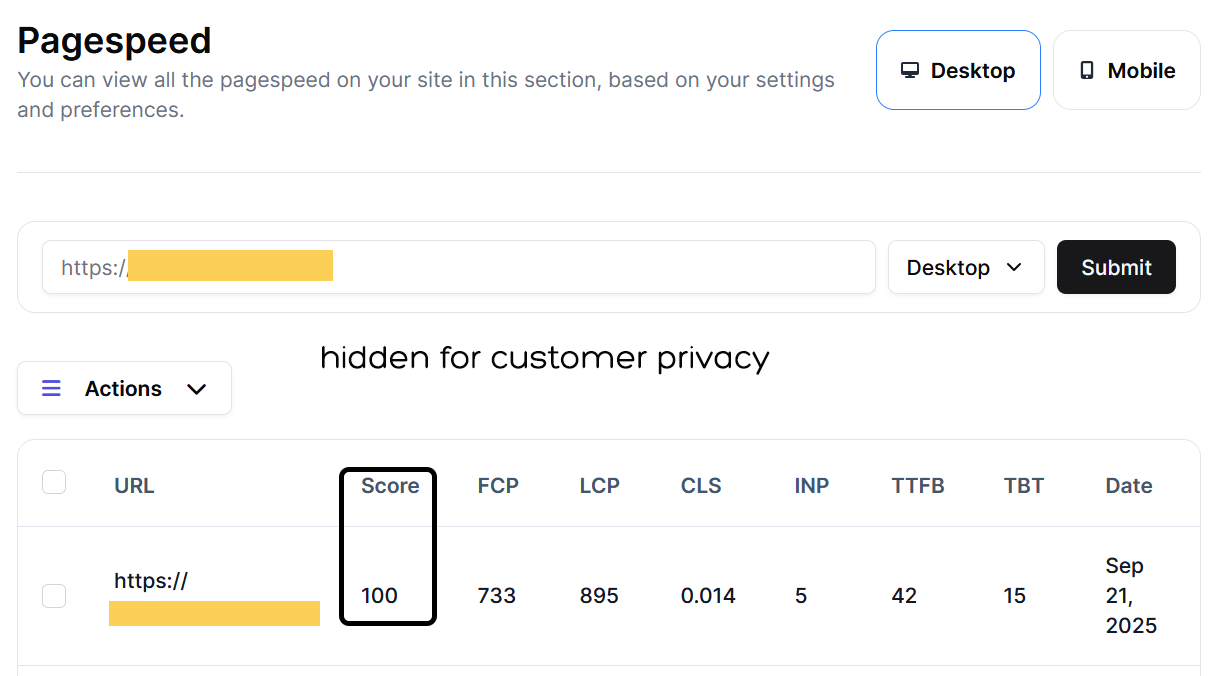Check the first URL row checkbox
The height and width of the screenshot is (676, 1215).
coord(54,596)
